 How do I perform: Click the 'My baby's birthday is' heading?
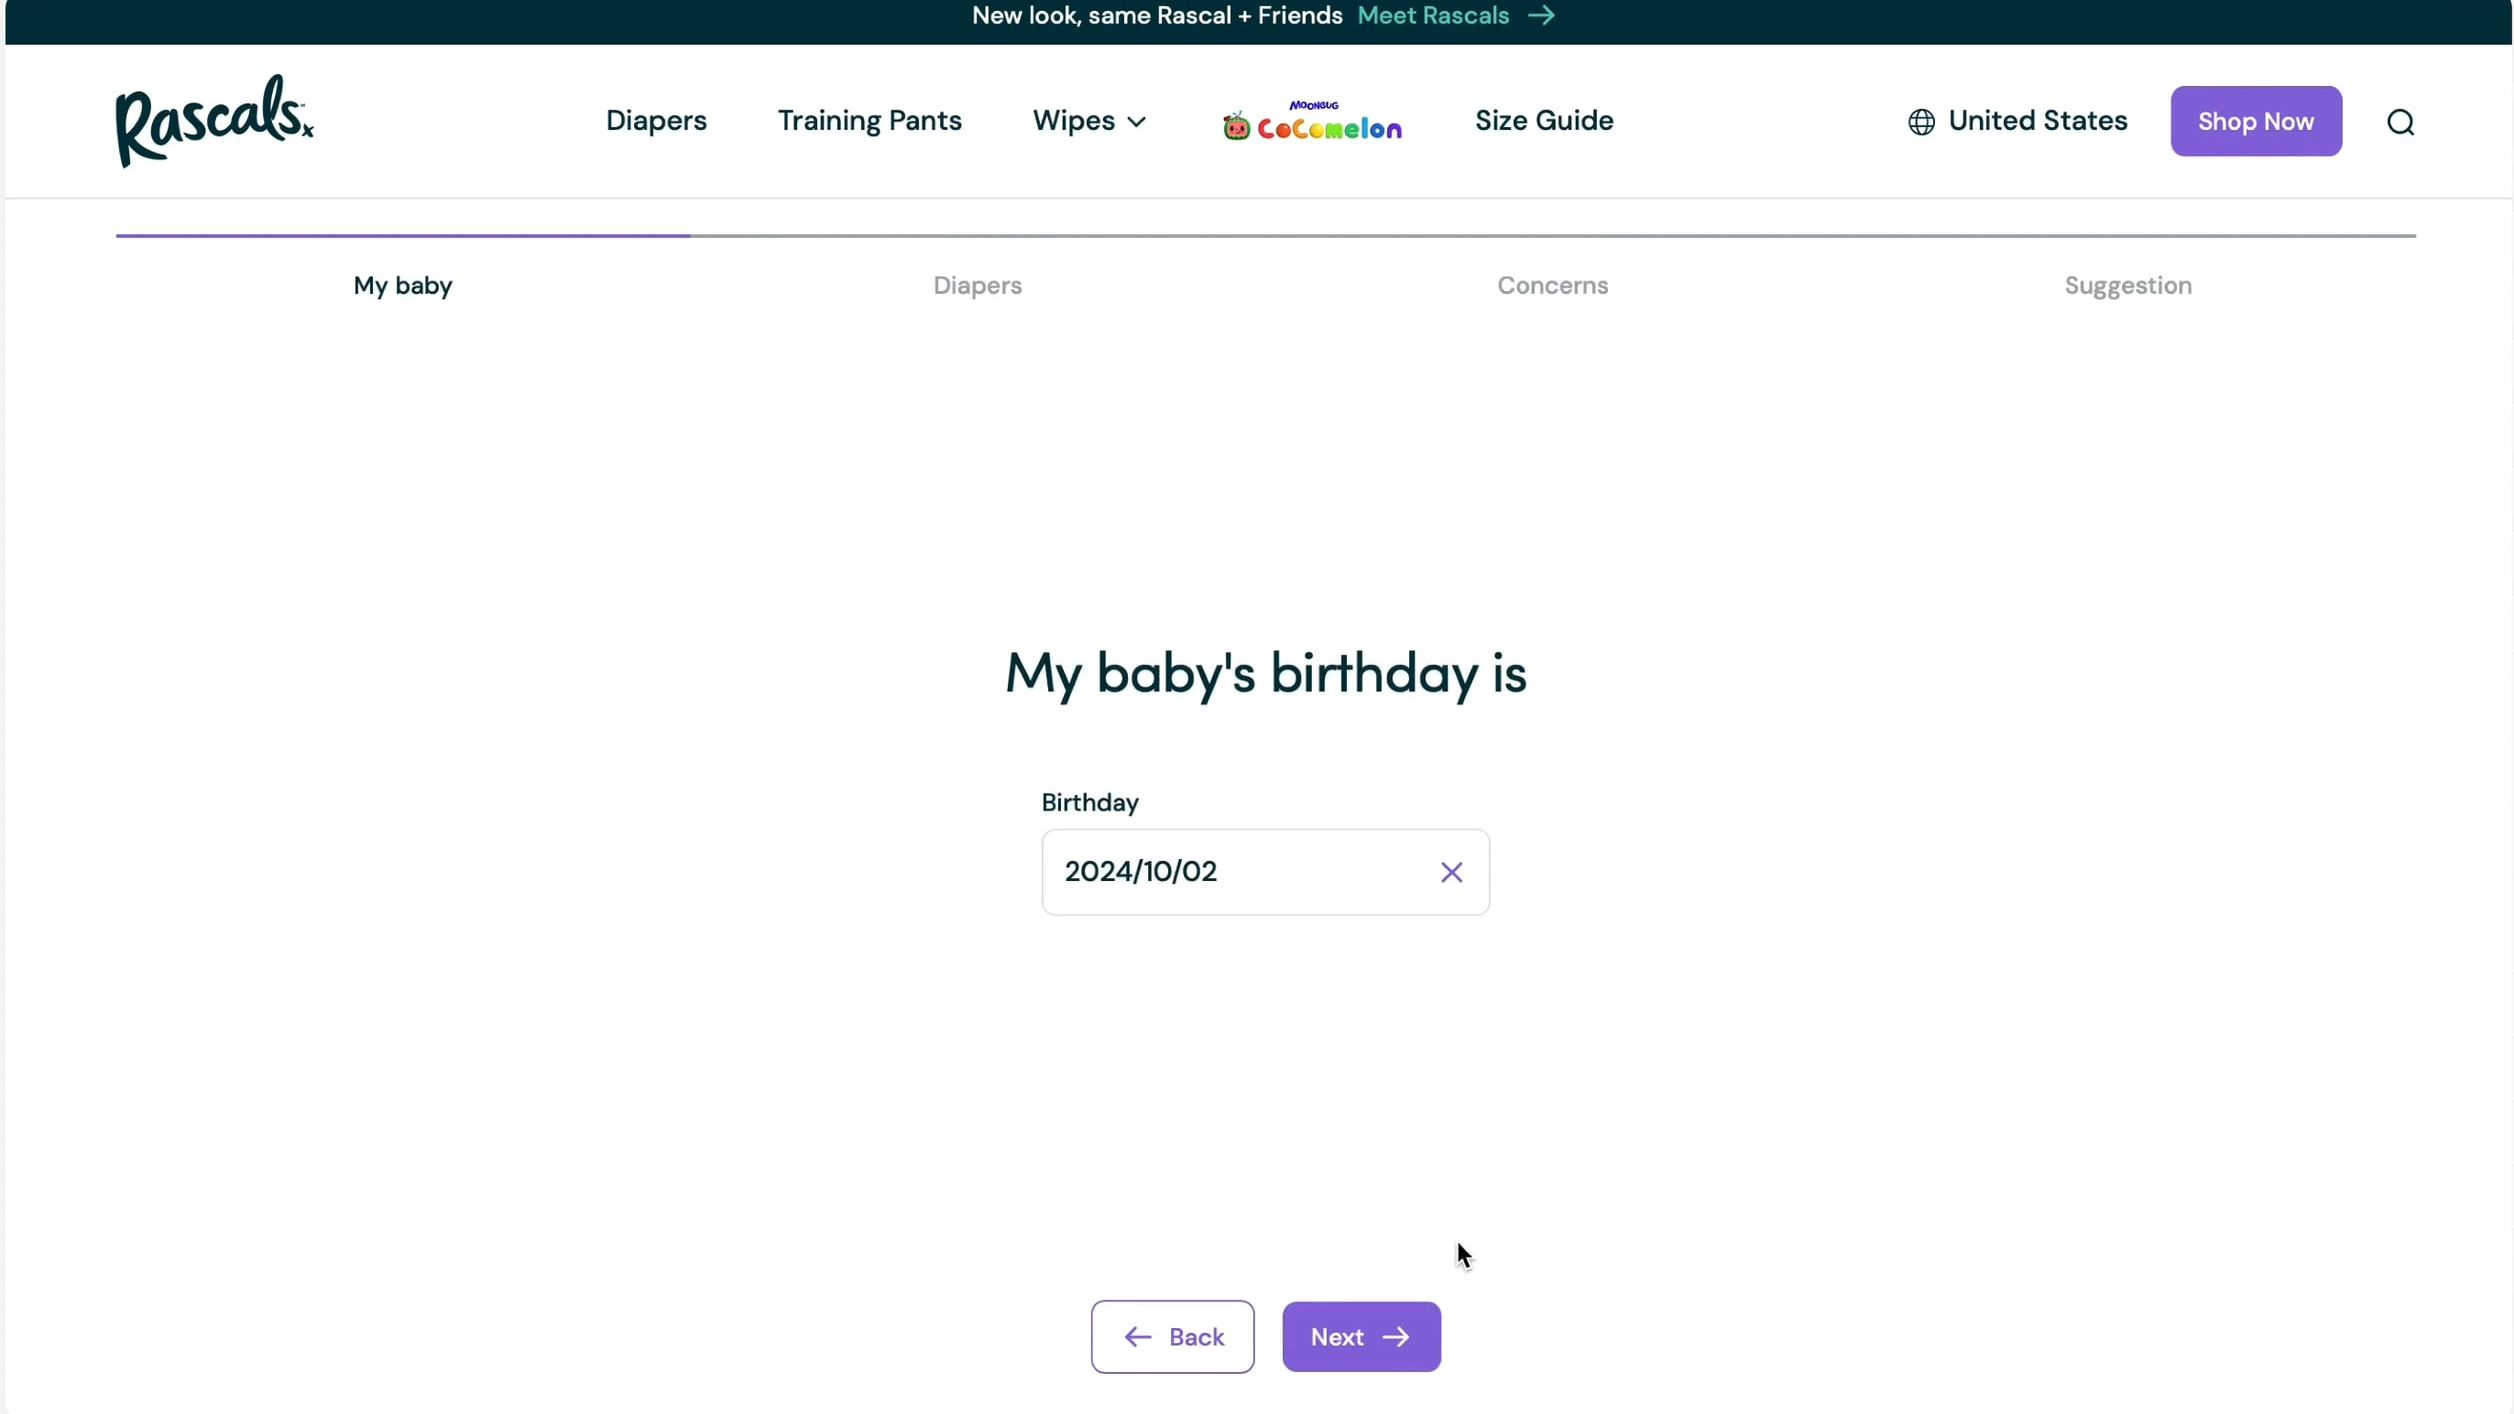1265,673
